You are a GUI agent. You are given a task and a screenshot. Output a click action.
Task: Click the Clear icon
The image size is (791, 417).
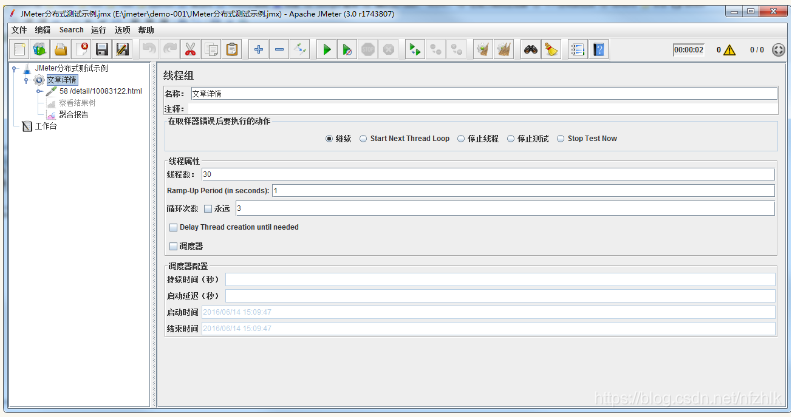coord(483,49)
